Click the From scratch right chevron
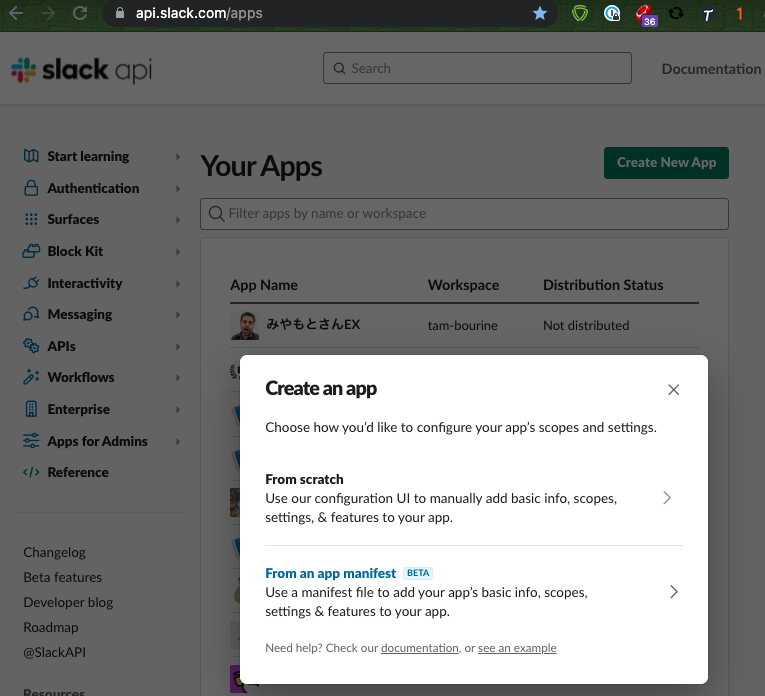The height and width of the screenshot is (696, 765). [667, 498]
